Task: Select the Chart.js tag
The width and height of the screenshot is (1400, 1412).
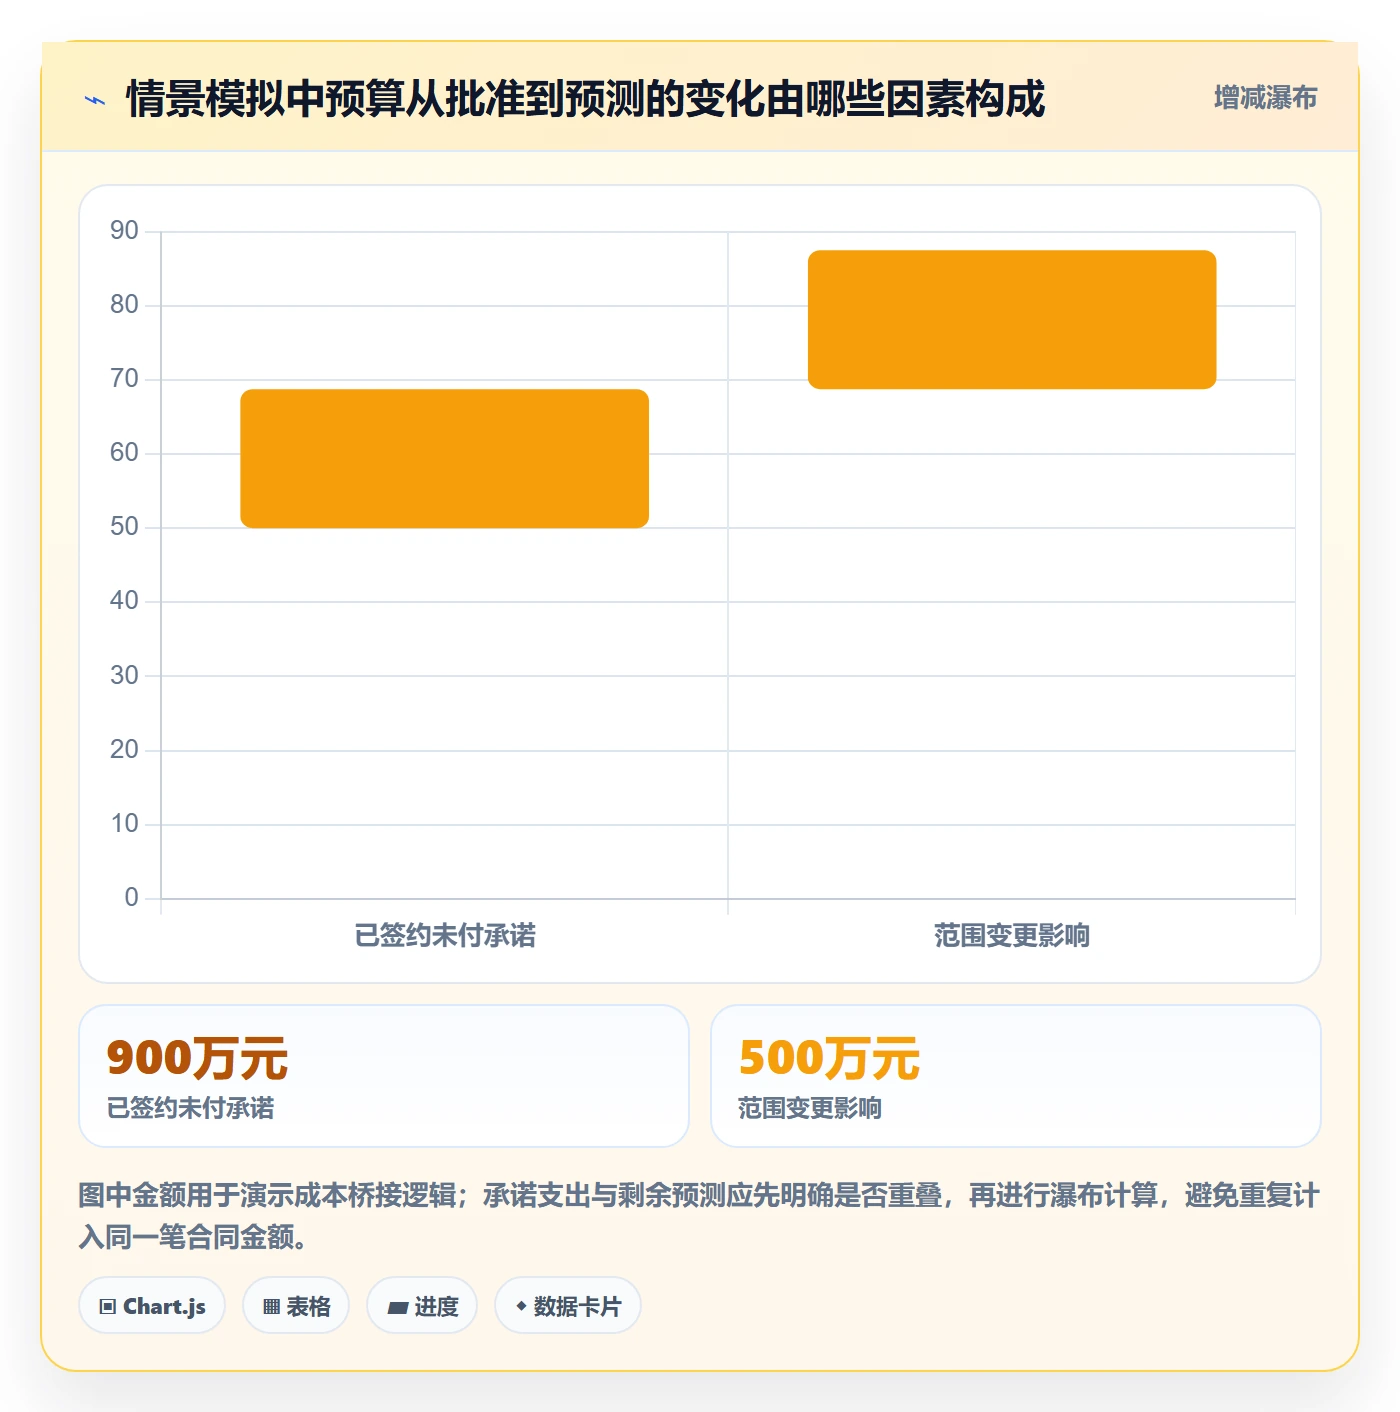Action: 152,1305
